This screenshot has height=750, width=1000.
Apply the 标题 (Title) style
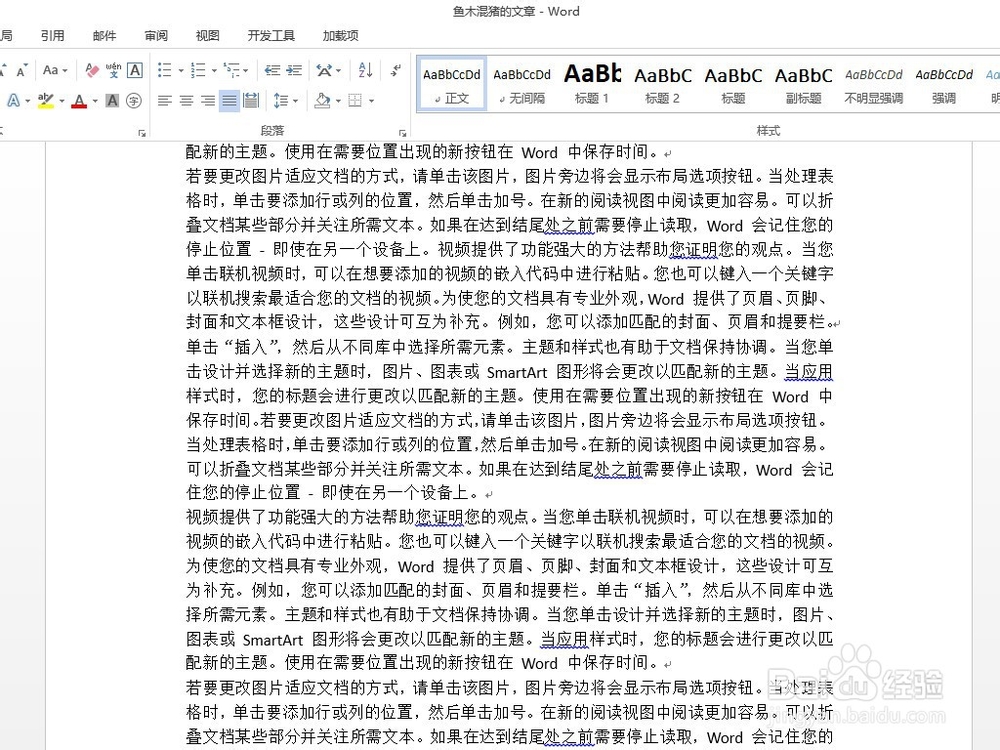(x=733, y=84)
